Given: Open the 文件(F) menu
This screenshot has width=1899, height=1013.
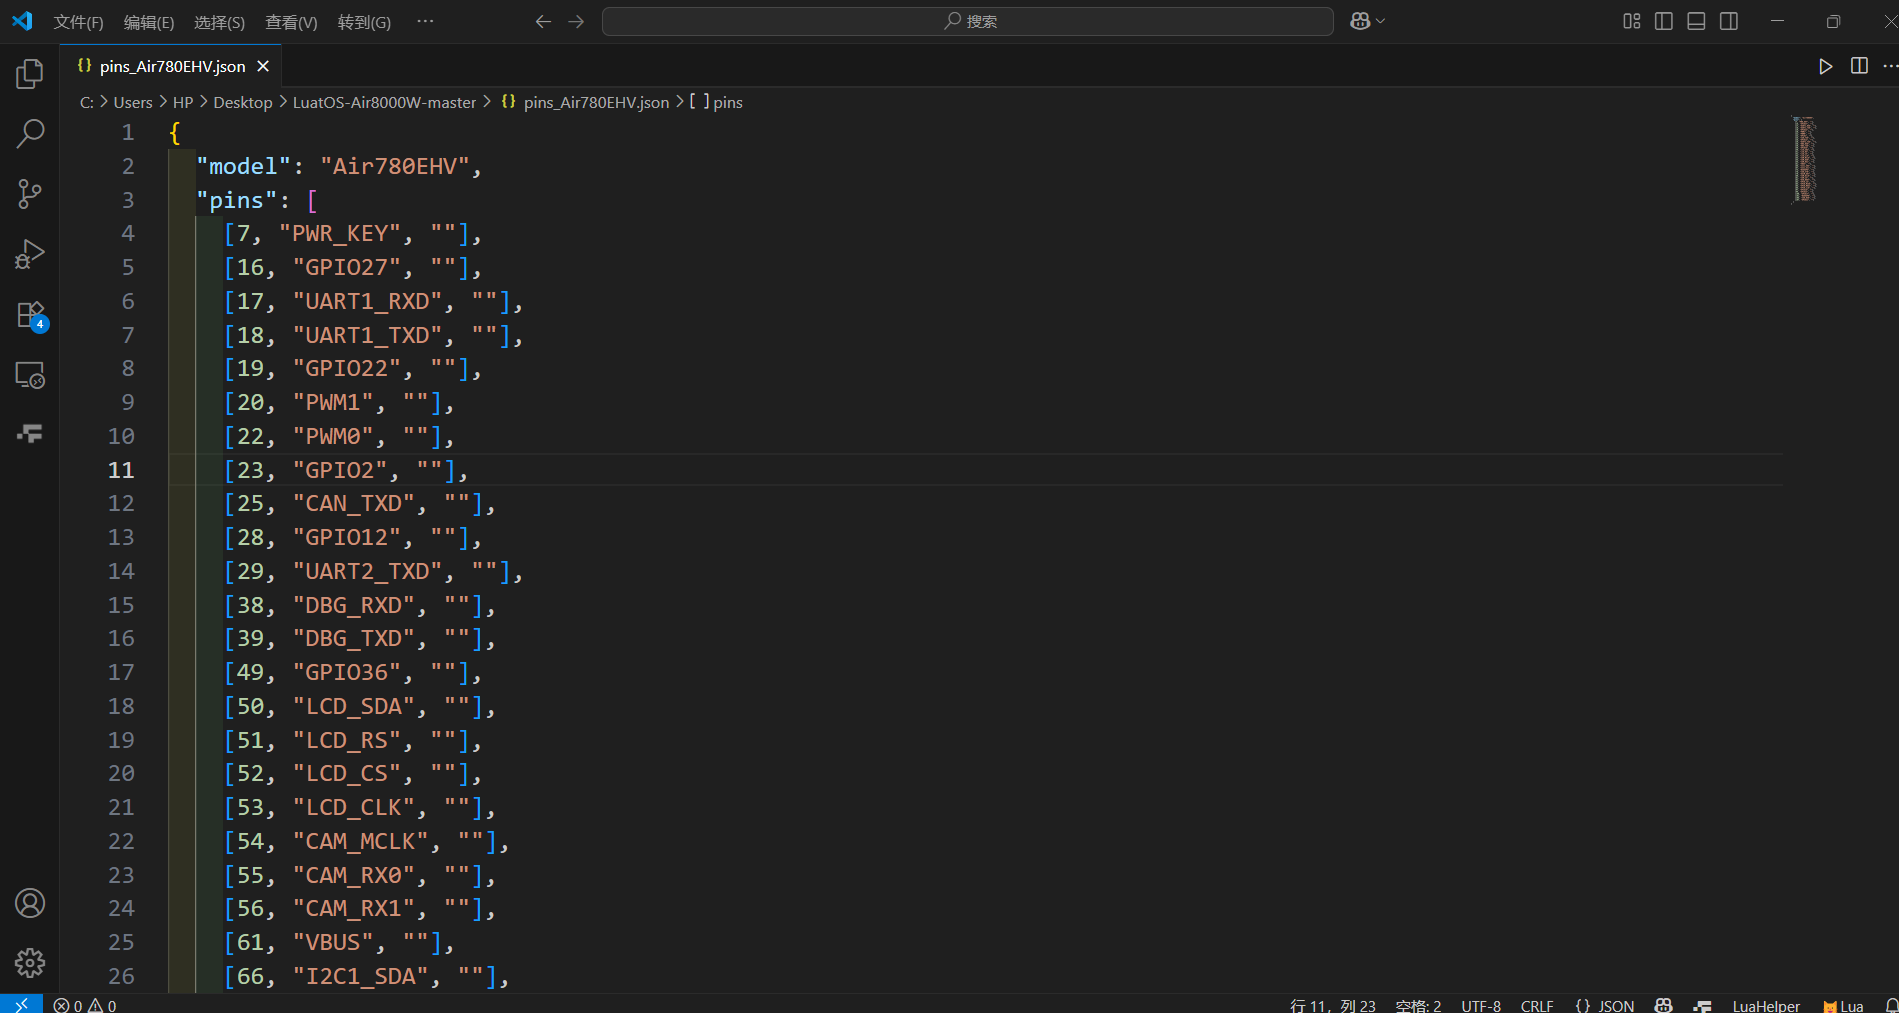Looking at the screenshot, I should click(78, 22).
